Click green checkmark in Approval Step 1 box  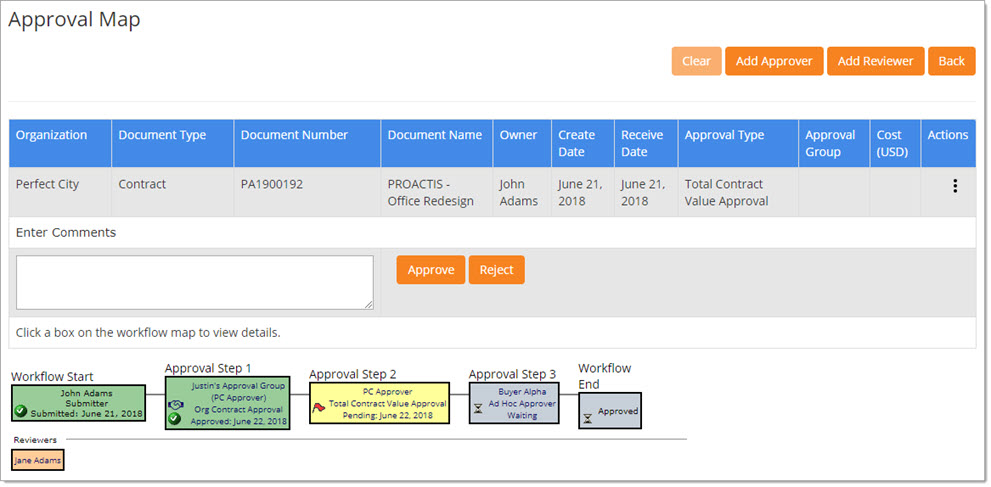[x=174, y=419]
